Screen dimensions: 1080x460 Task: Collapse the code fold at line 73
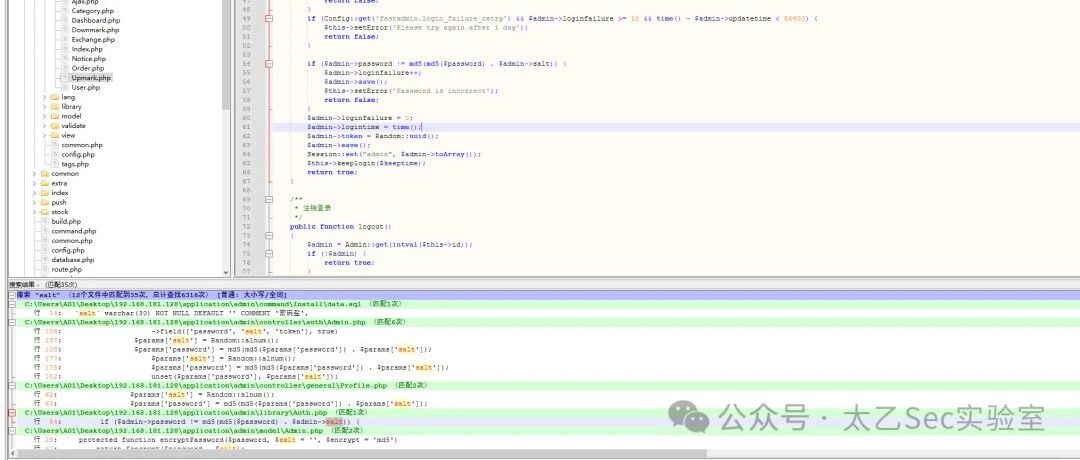(x=269, y=236)
